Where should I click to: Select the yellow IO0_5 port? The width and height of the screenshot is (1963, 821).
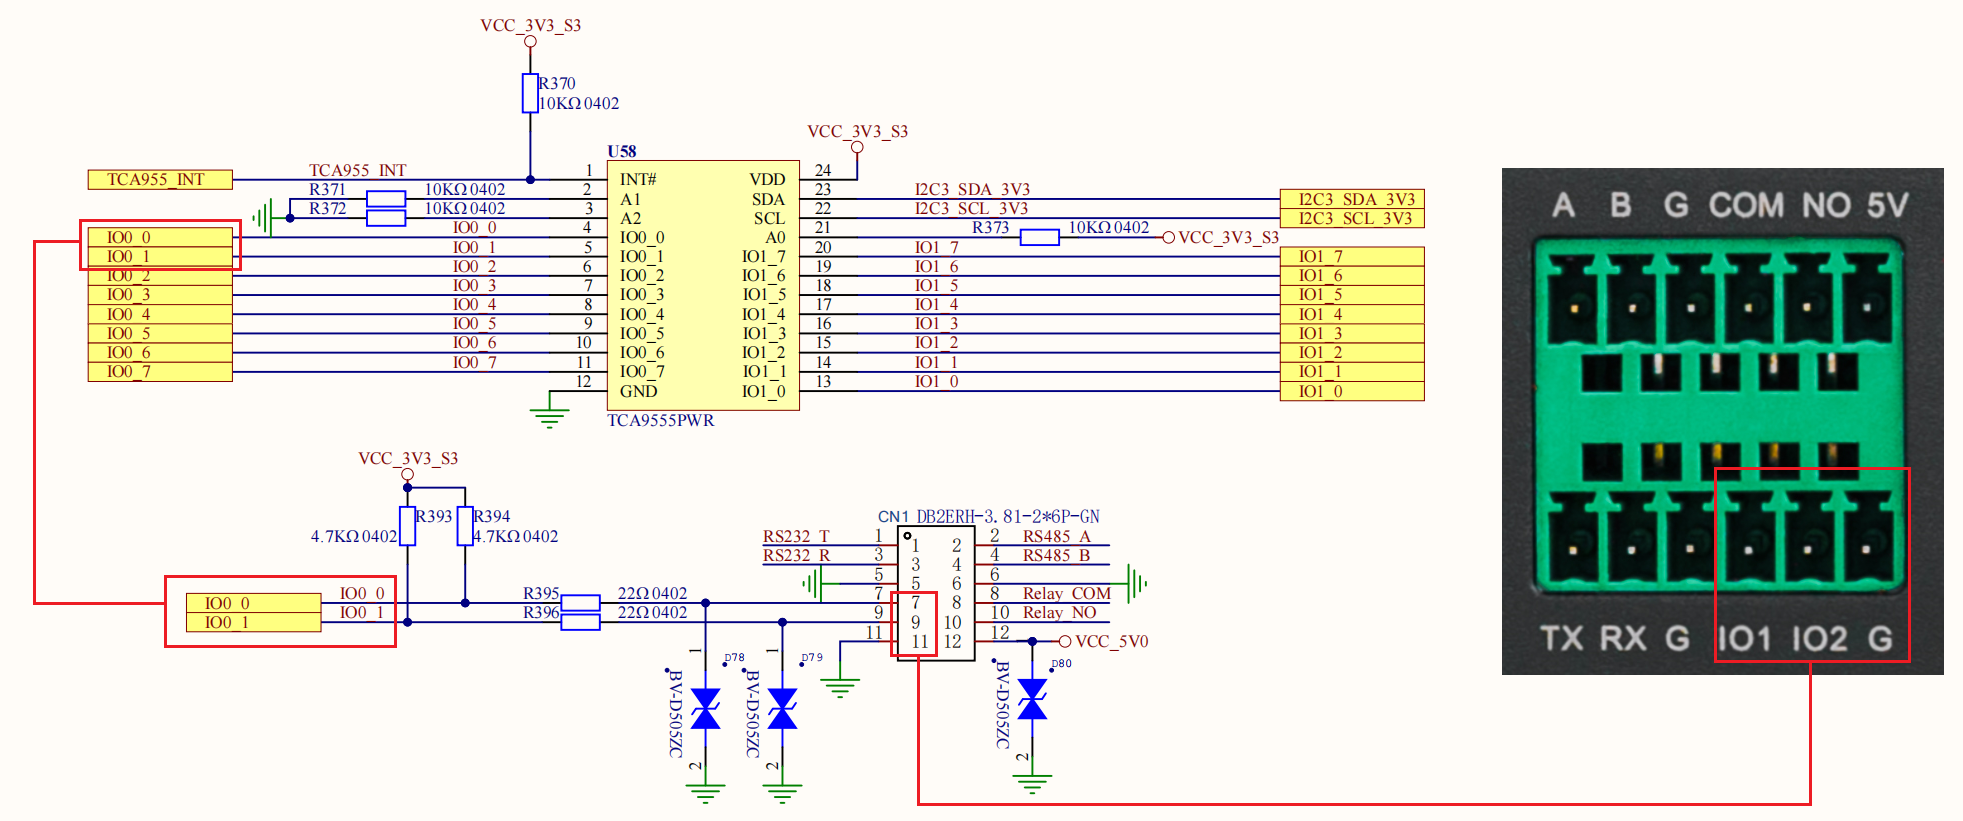click(160, 333)
